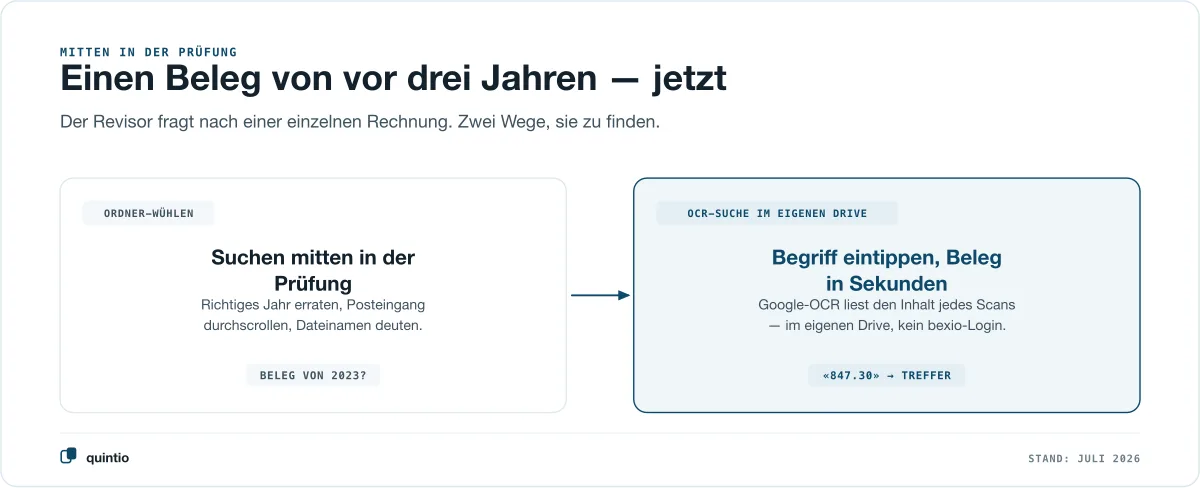This screenshot has width=1200, height=488.
Task: Click the 'STAND: JULI 2026' footer text
Action: click(1084, 458)
